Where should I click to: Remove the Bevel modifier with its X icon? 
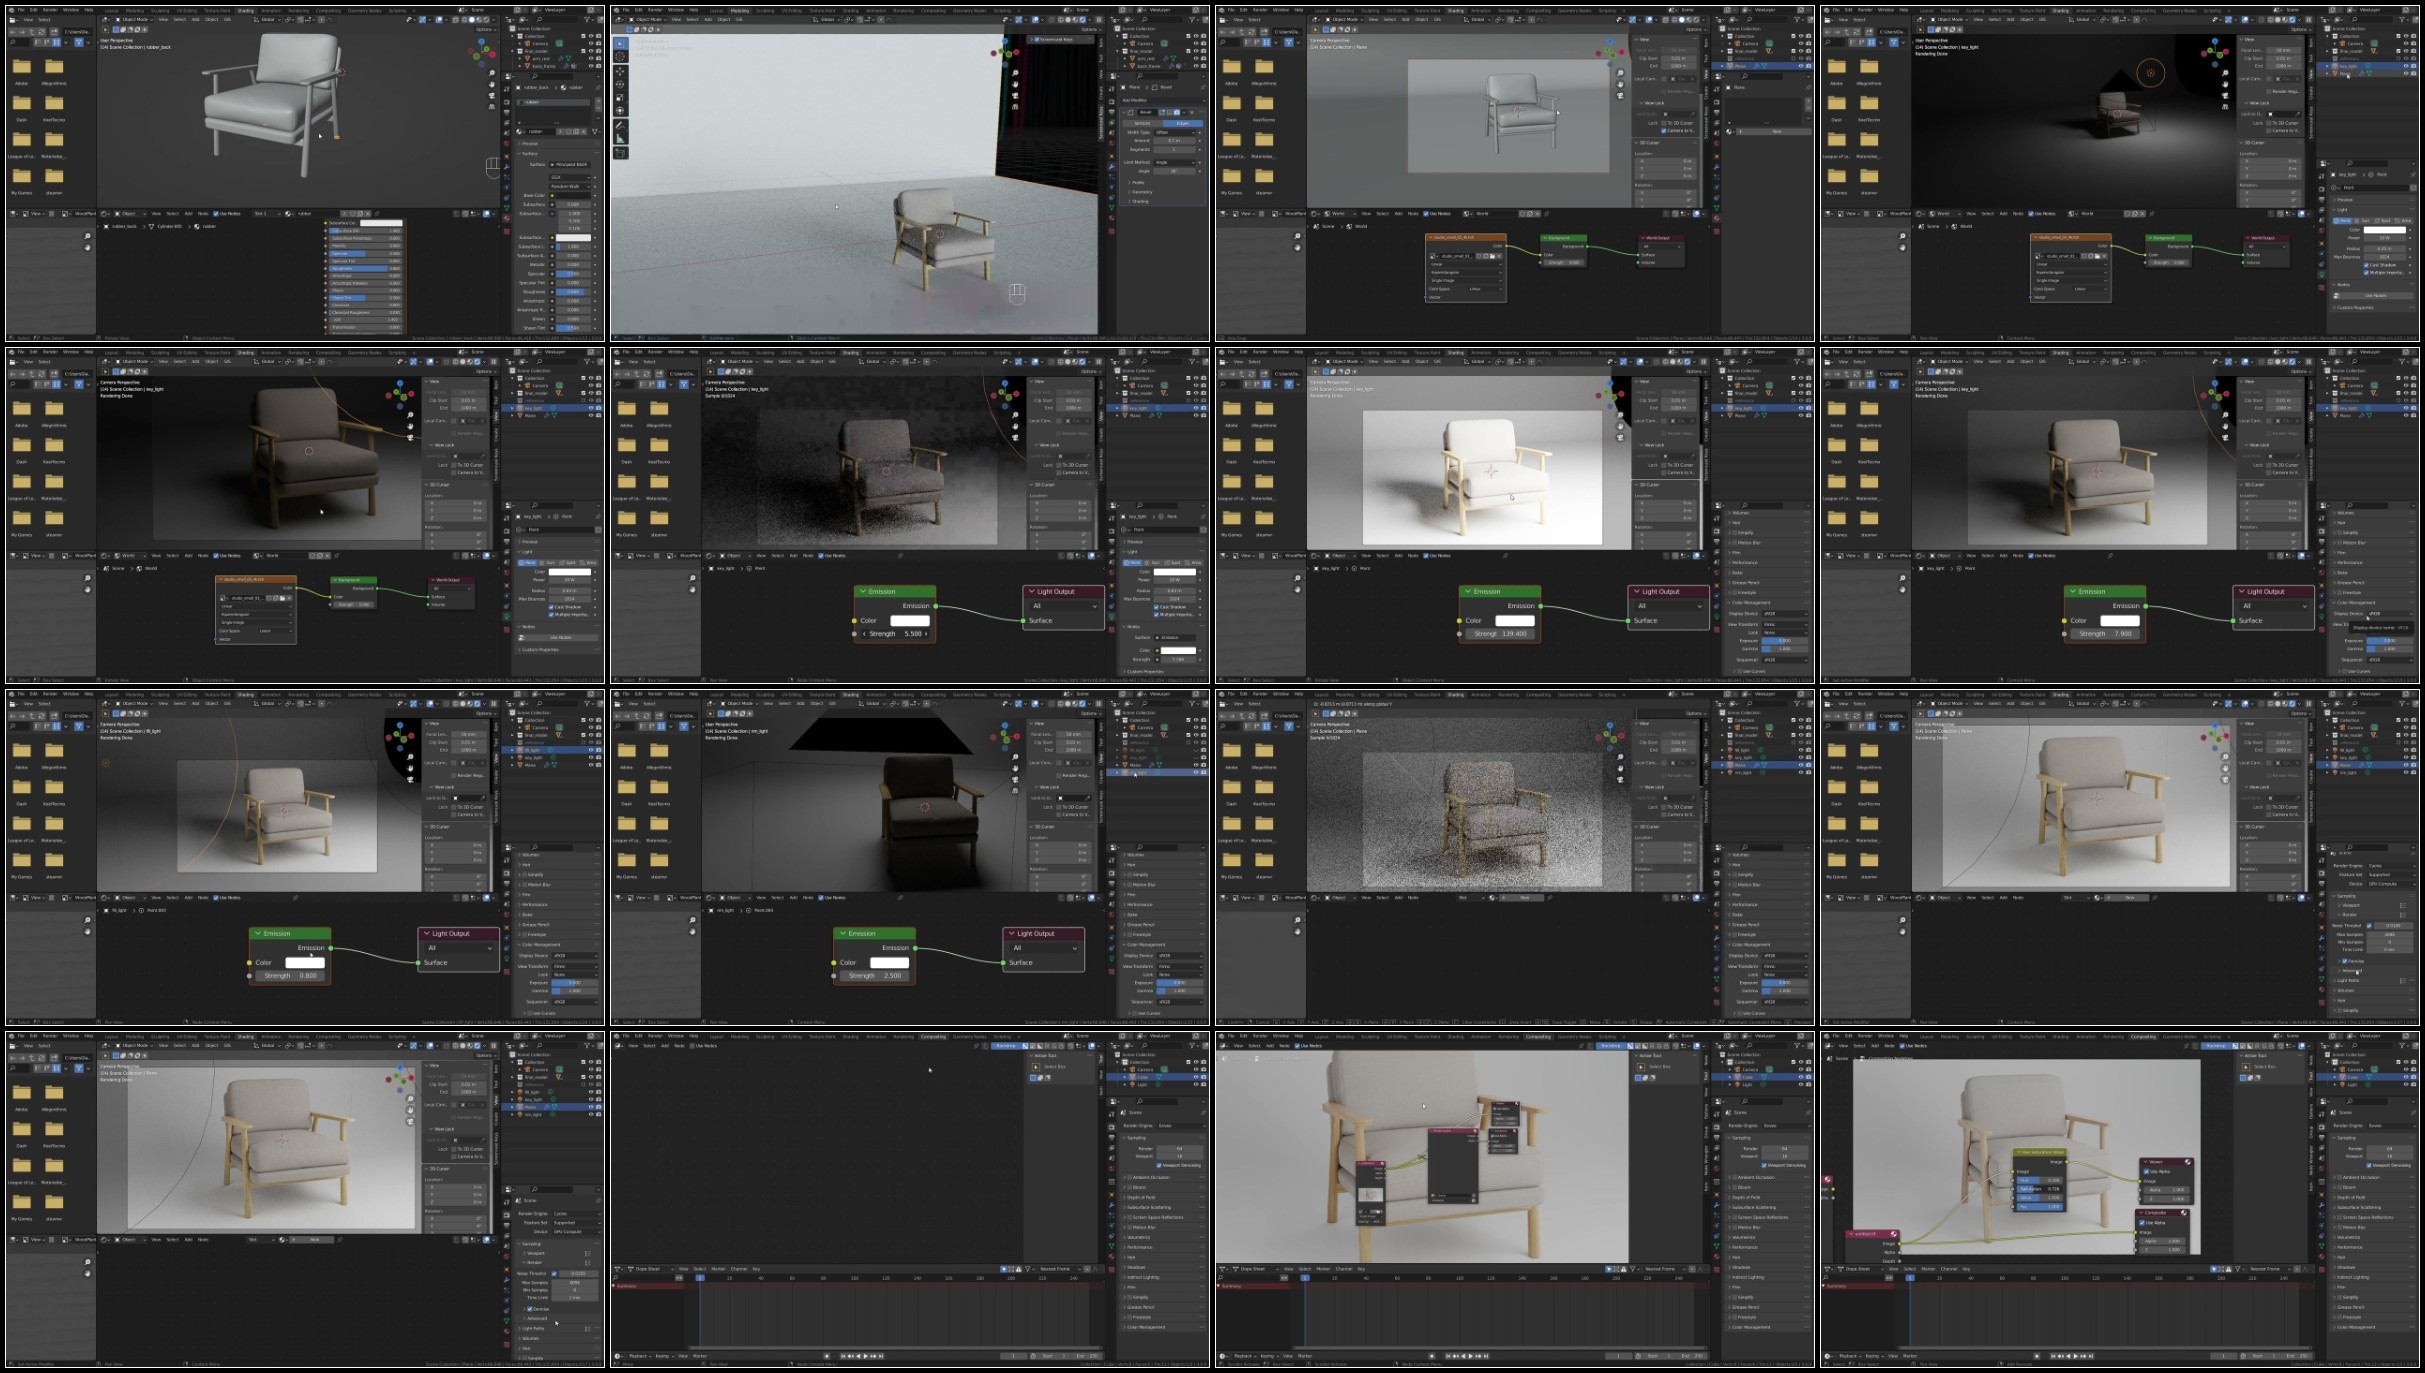click(1192, 112)
